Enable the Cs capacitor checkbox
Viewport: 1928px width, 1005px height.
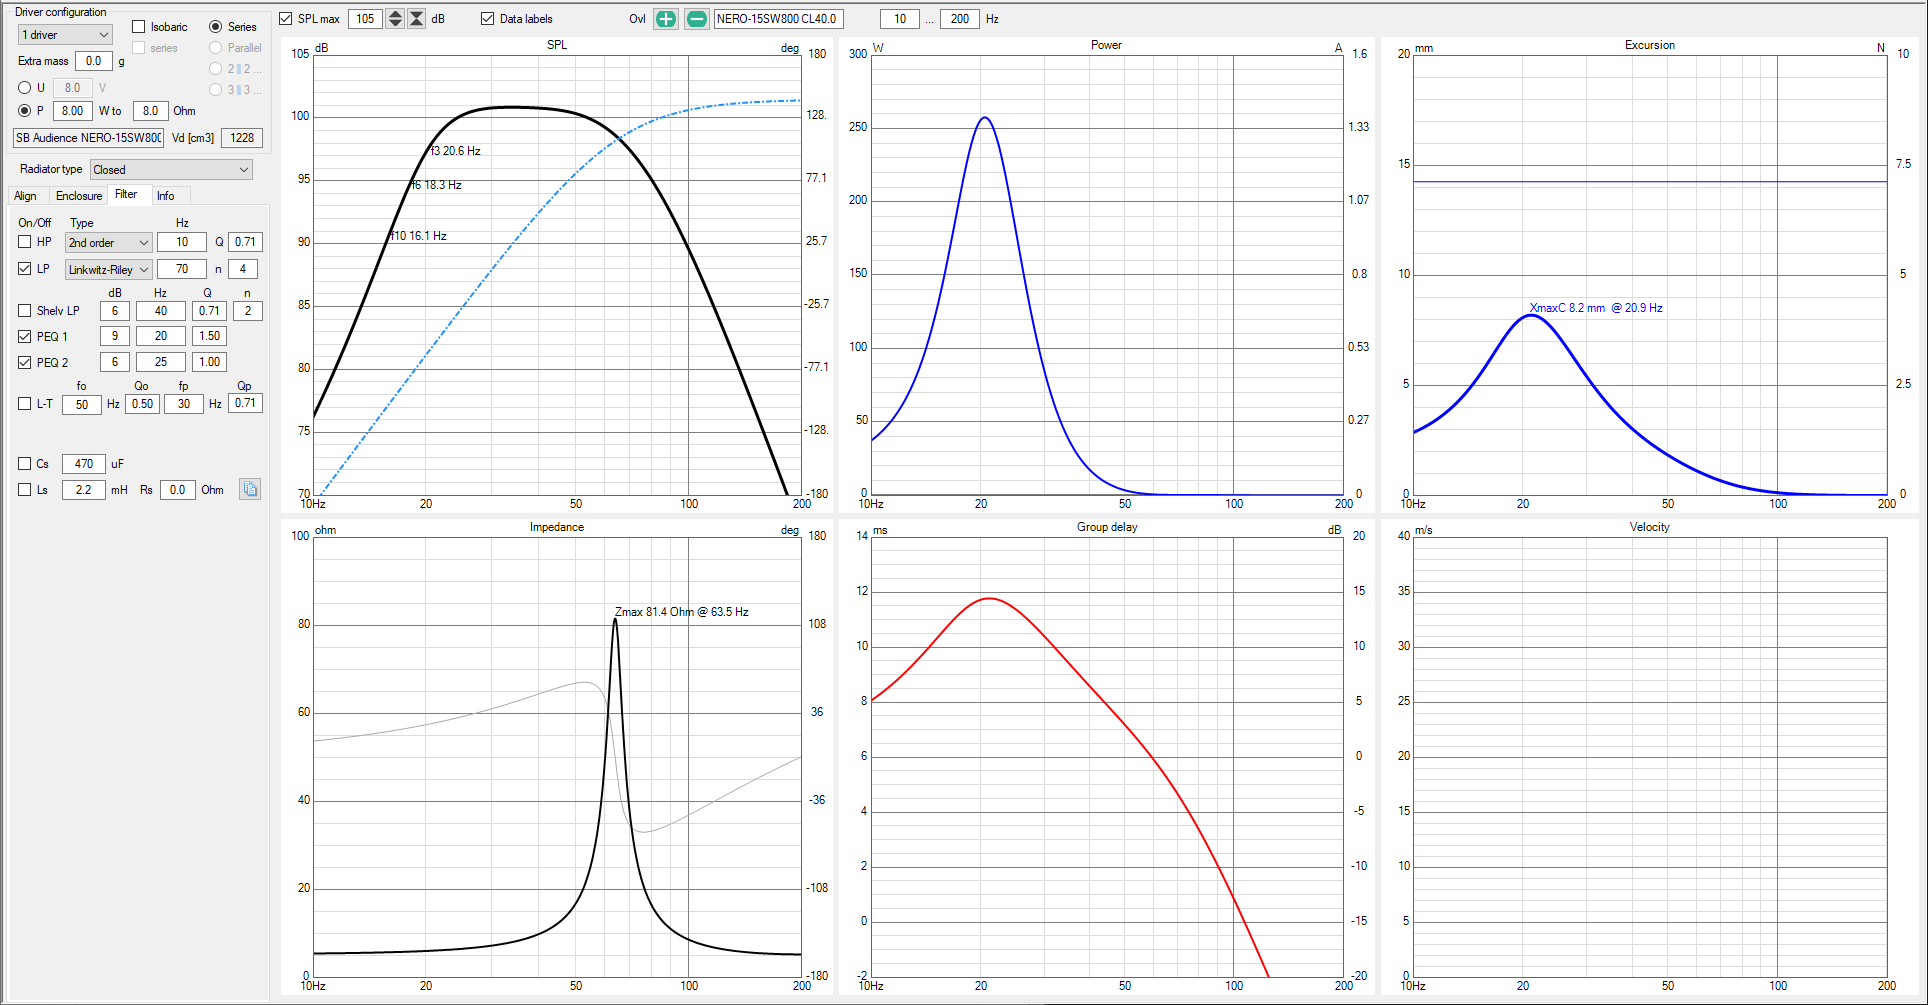point(25,464)
